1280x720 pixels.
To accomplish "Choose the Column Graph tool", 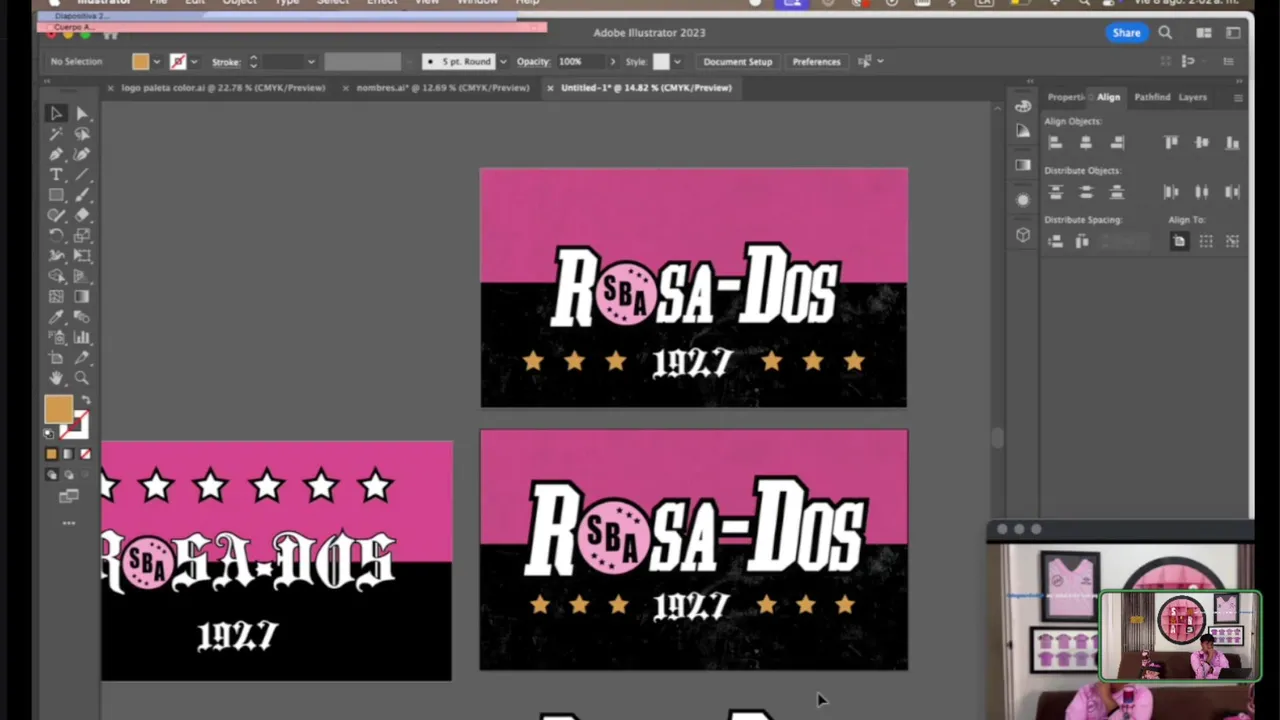I will 82,338.
